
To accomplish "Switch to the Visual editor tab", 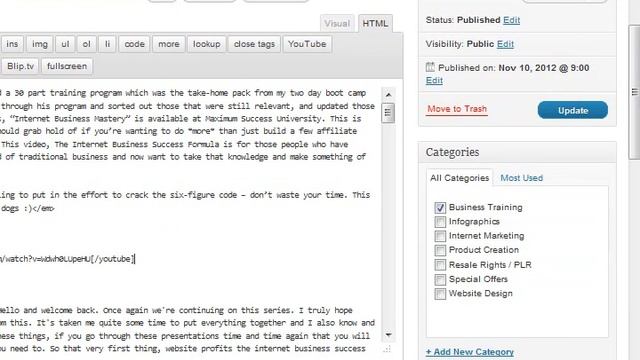I will pyautogui.click(x=337, y=24).
